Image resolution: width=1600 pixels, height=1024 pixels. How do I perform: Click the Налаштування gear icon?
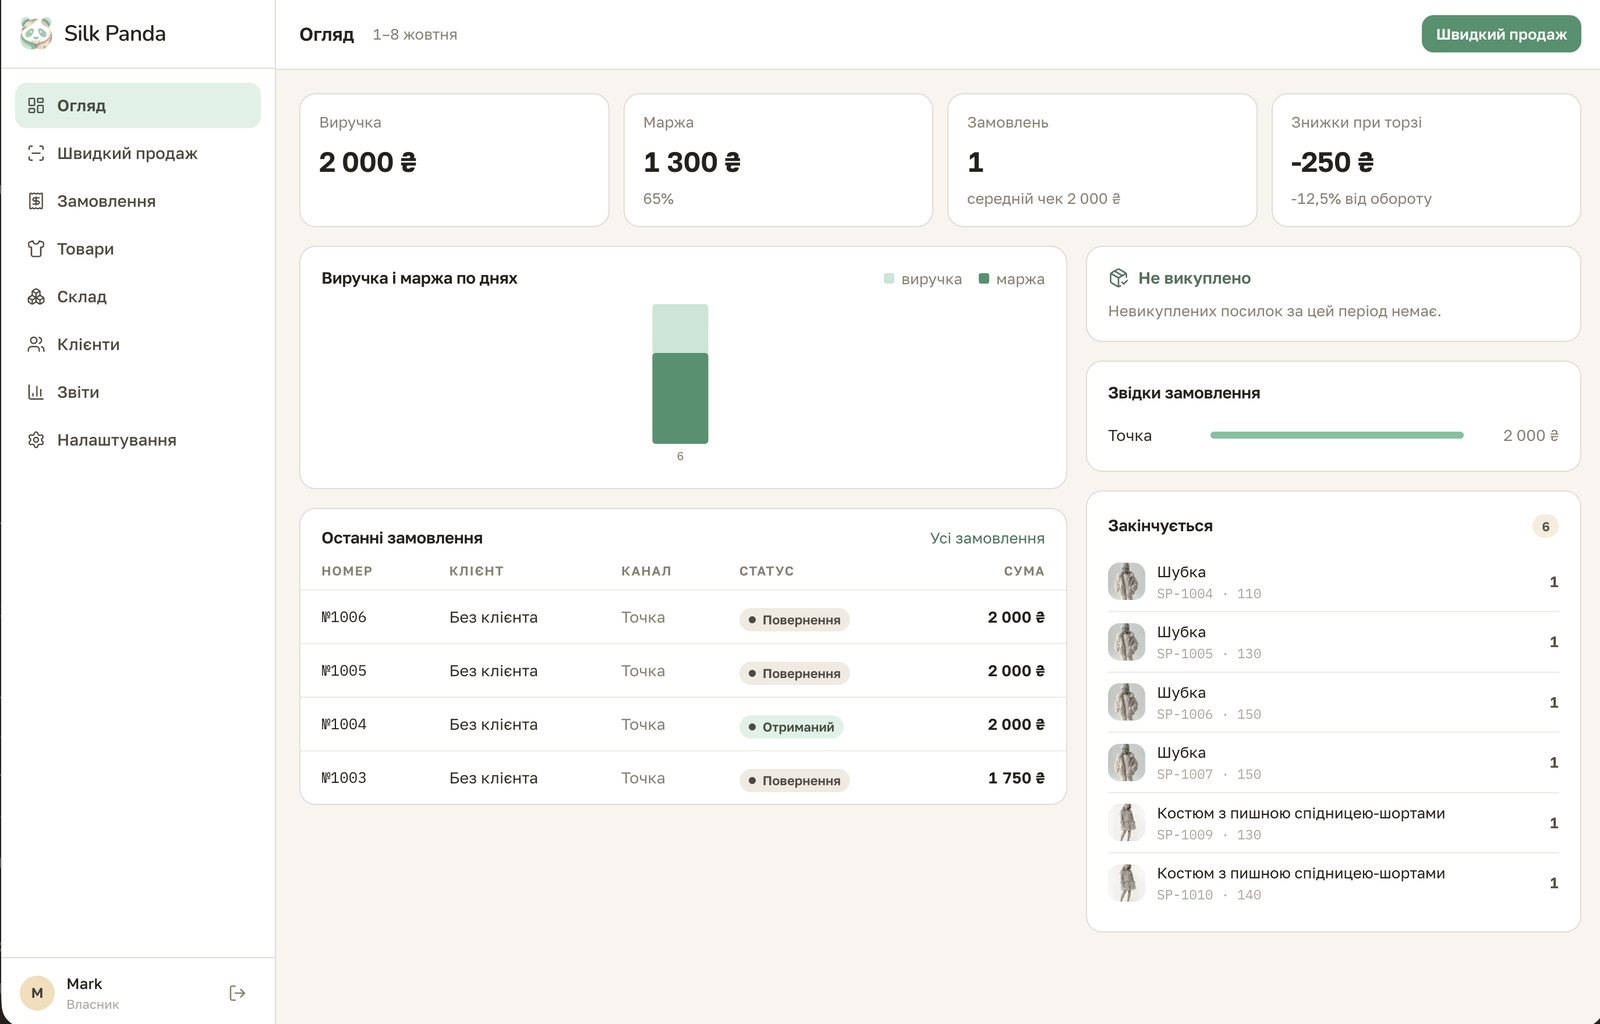click(x=36, y=440)
